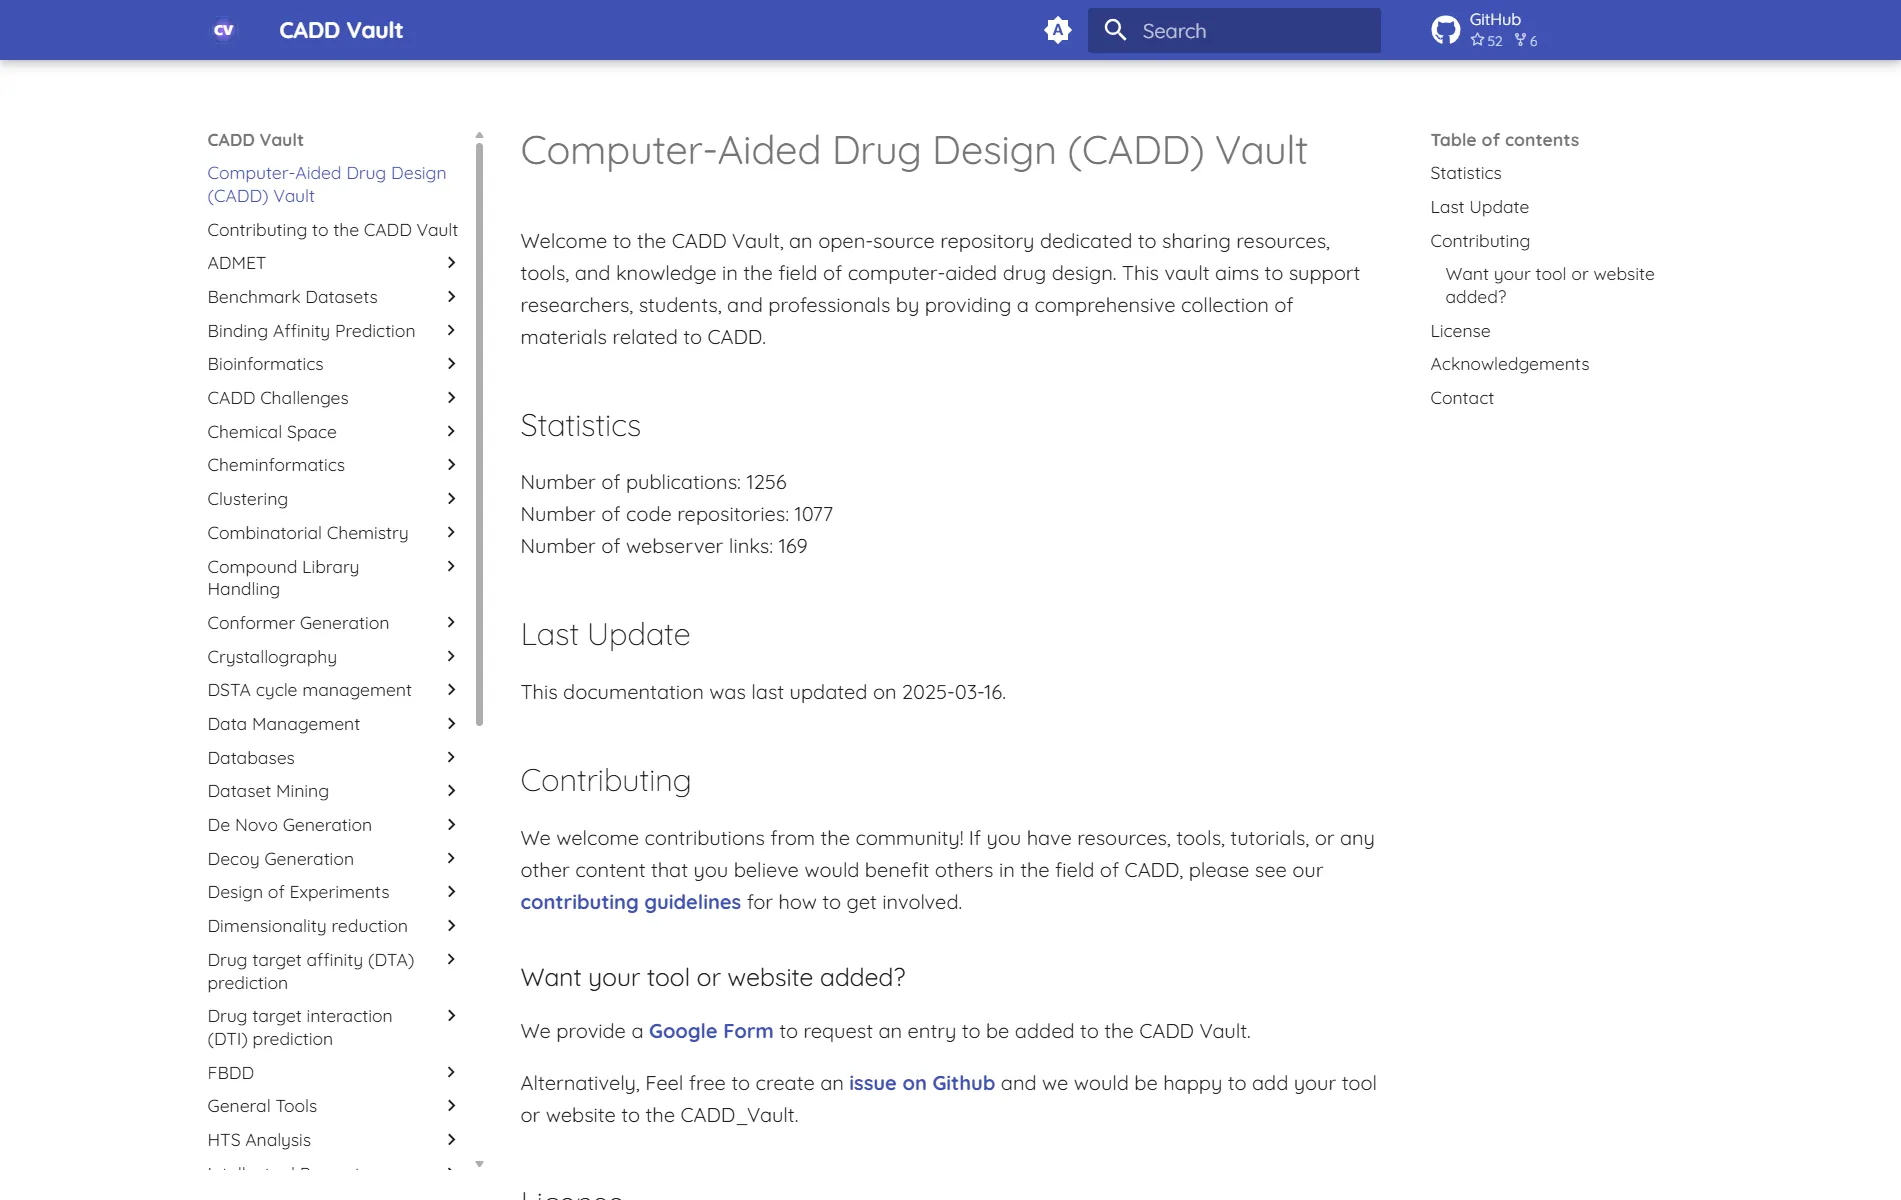Click the fork count icon in the header
Image resolution: width=1901 pixels, height=1200 pixels.
pyautogui.click(x=1519, y=41)
